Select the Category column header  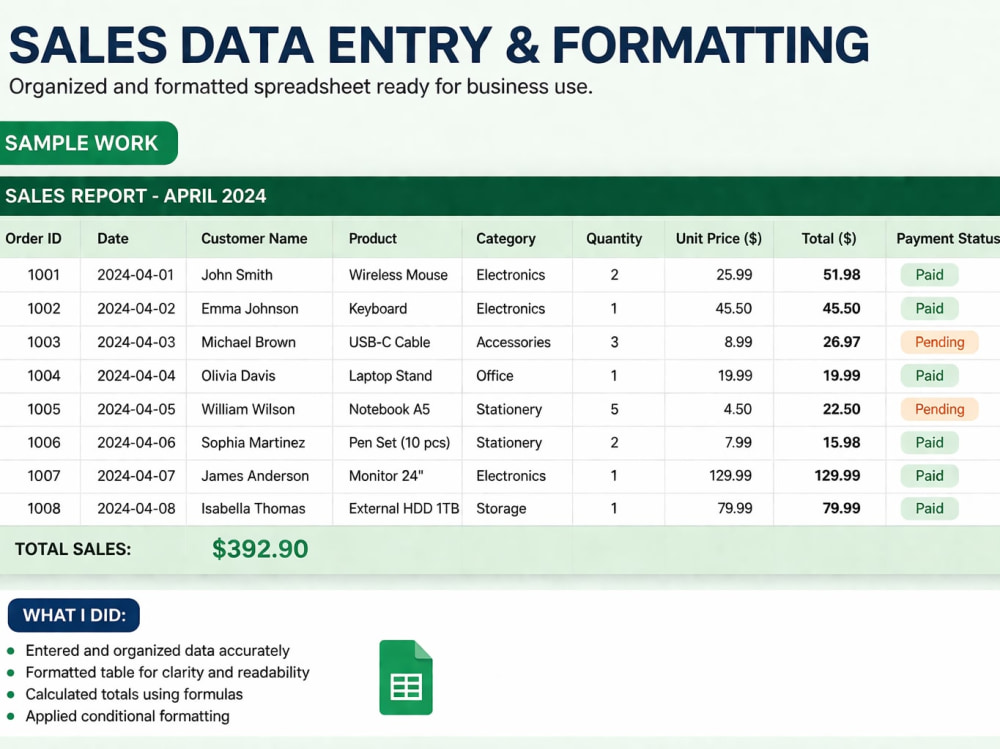click(506, 239)
